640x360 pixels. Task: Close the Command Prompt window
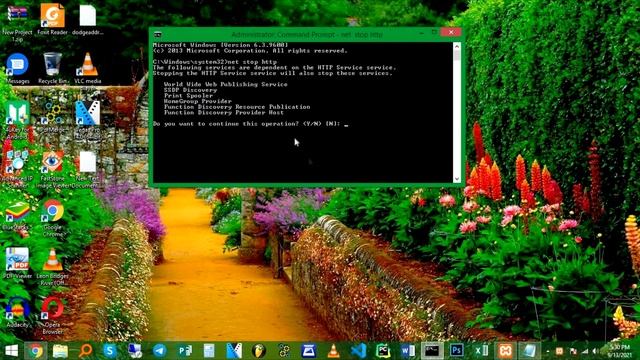(451, 32)
